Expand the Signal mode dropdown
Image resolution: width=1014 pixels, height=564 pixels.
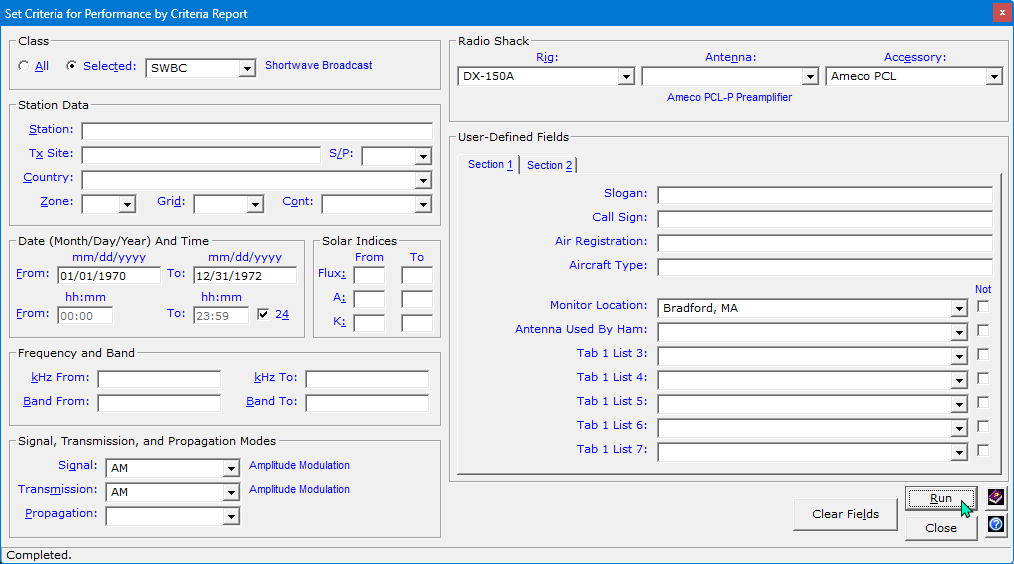click(x=231, y=469)
